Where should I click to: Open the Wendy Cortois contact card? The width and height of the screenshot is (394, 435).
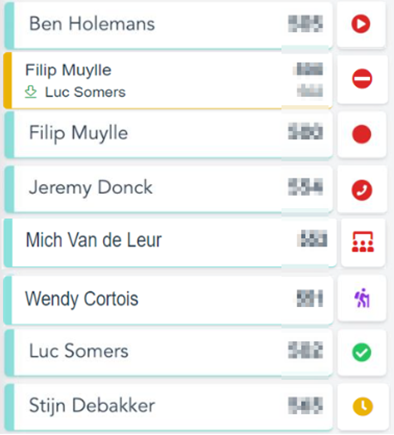[168, 299]
